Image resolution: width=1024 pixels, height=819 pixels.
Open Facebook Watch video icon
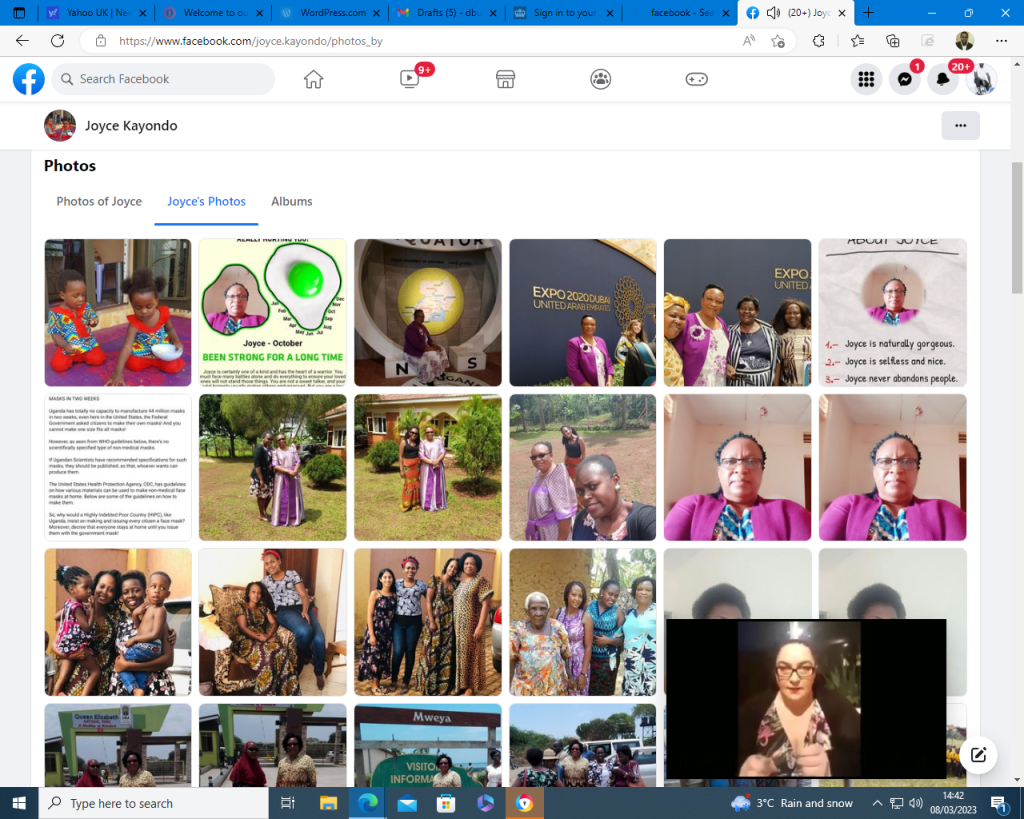coord(409,79)
